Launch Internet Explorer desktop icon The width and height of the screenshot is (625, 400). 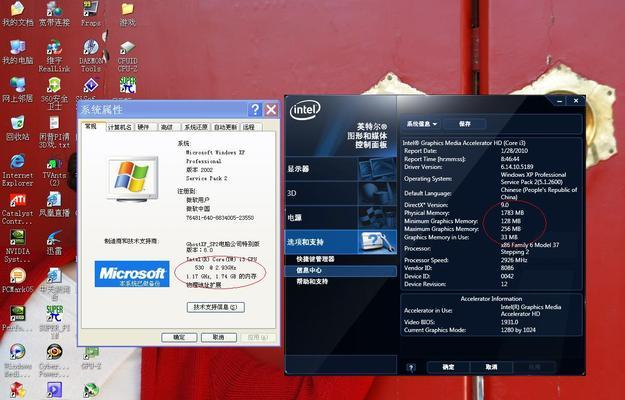(18, 171)
